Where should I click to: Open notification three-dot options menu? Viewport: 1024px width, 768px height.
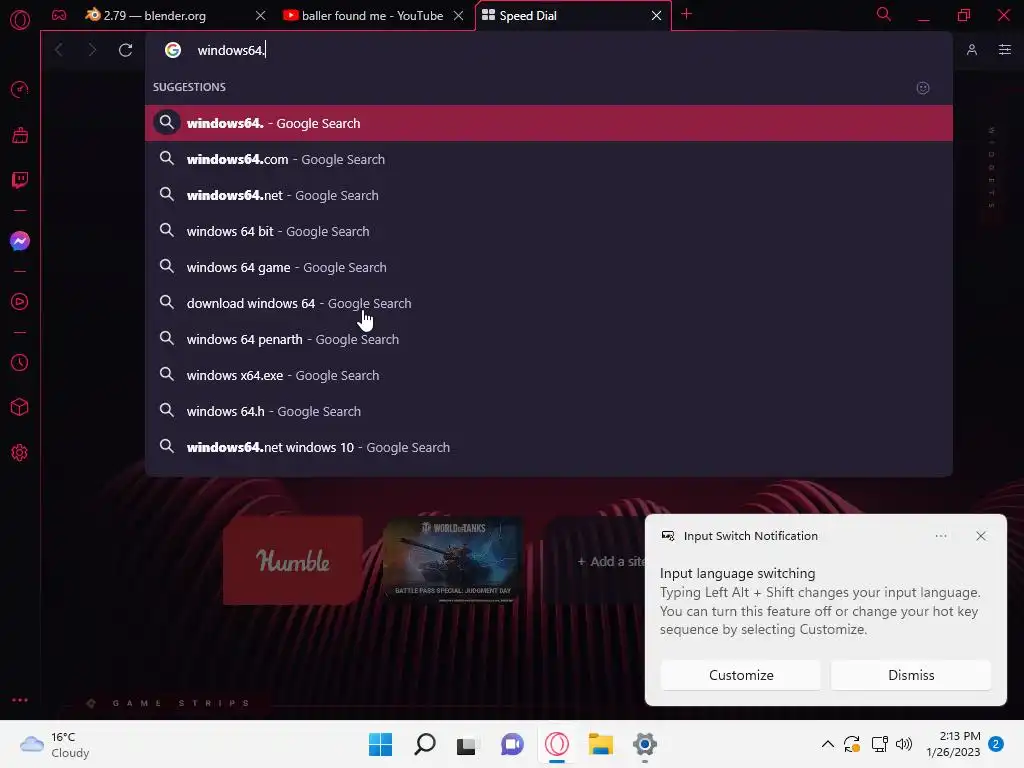pyautogui.click(x=941, y=536)
